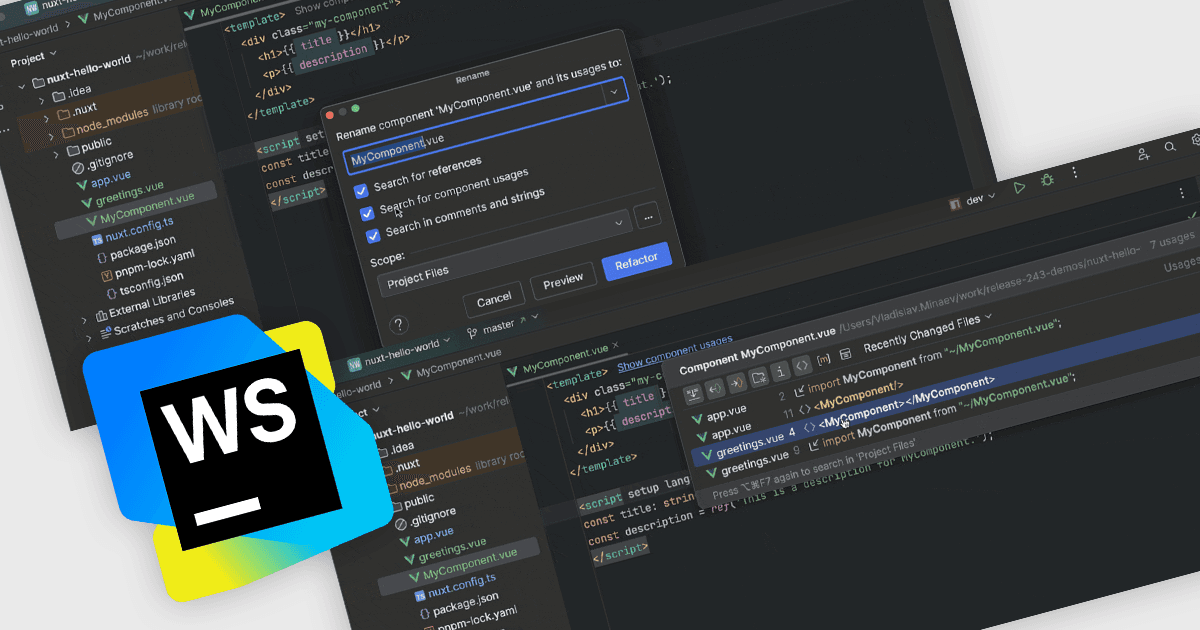1200x630 pixels.
Task: Click the magnifier search icon in toolbar
Action: (x=1169, y=147)
